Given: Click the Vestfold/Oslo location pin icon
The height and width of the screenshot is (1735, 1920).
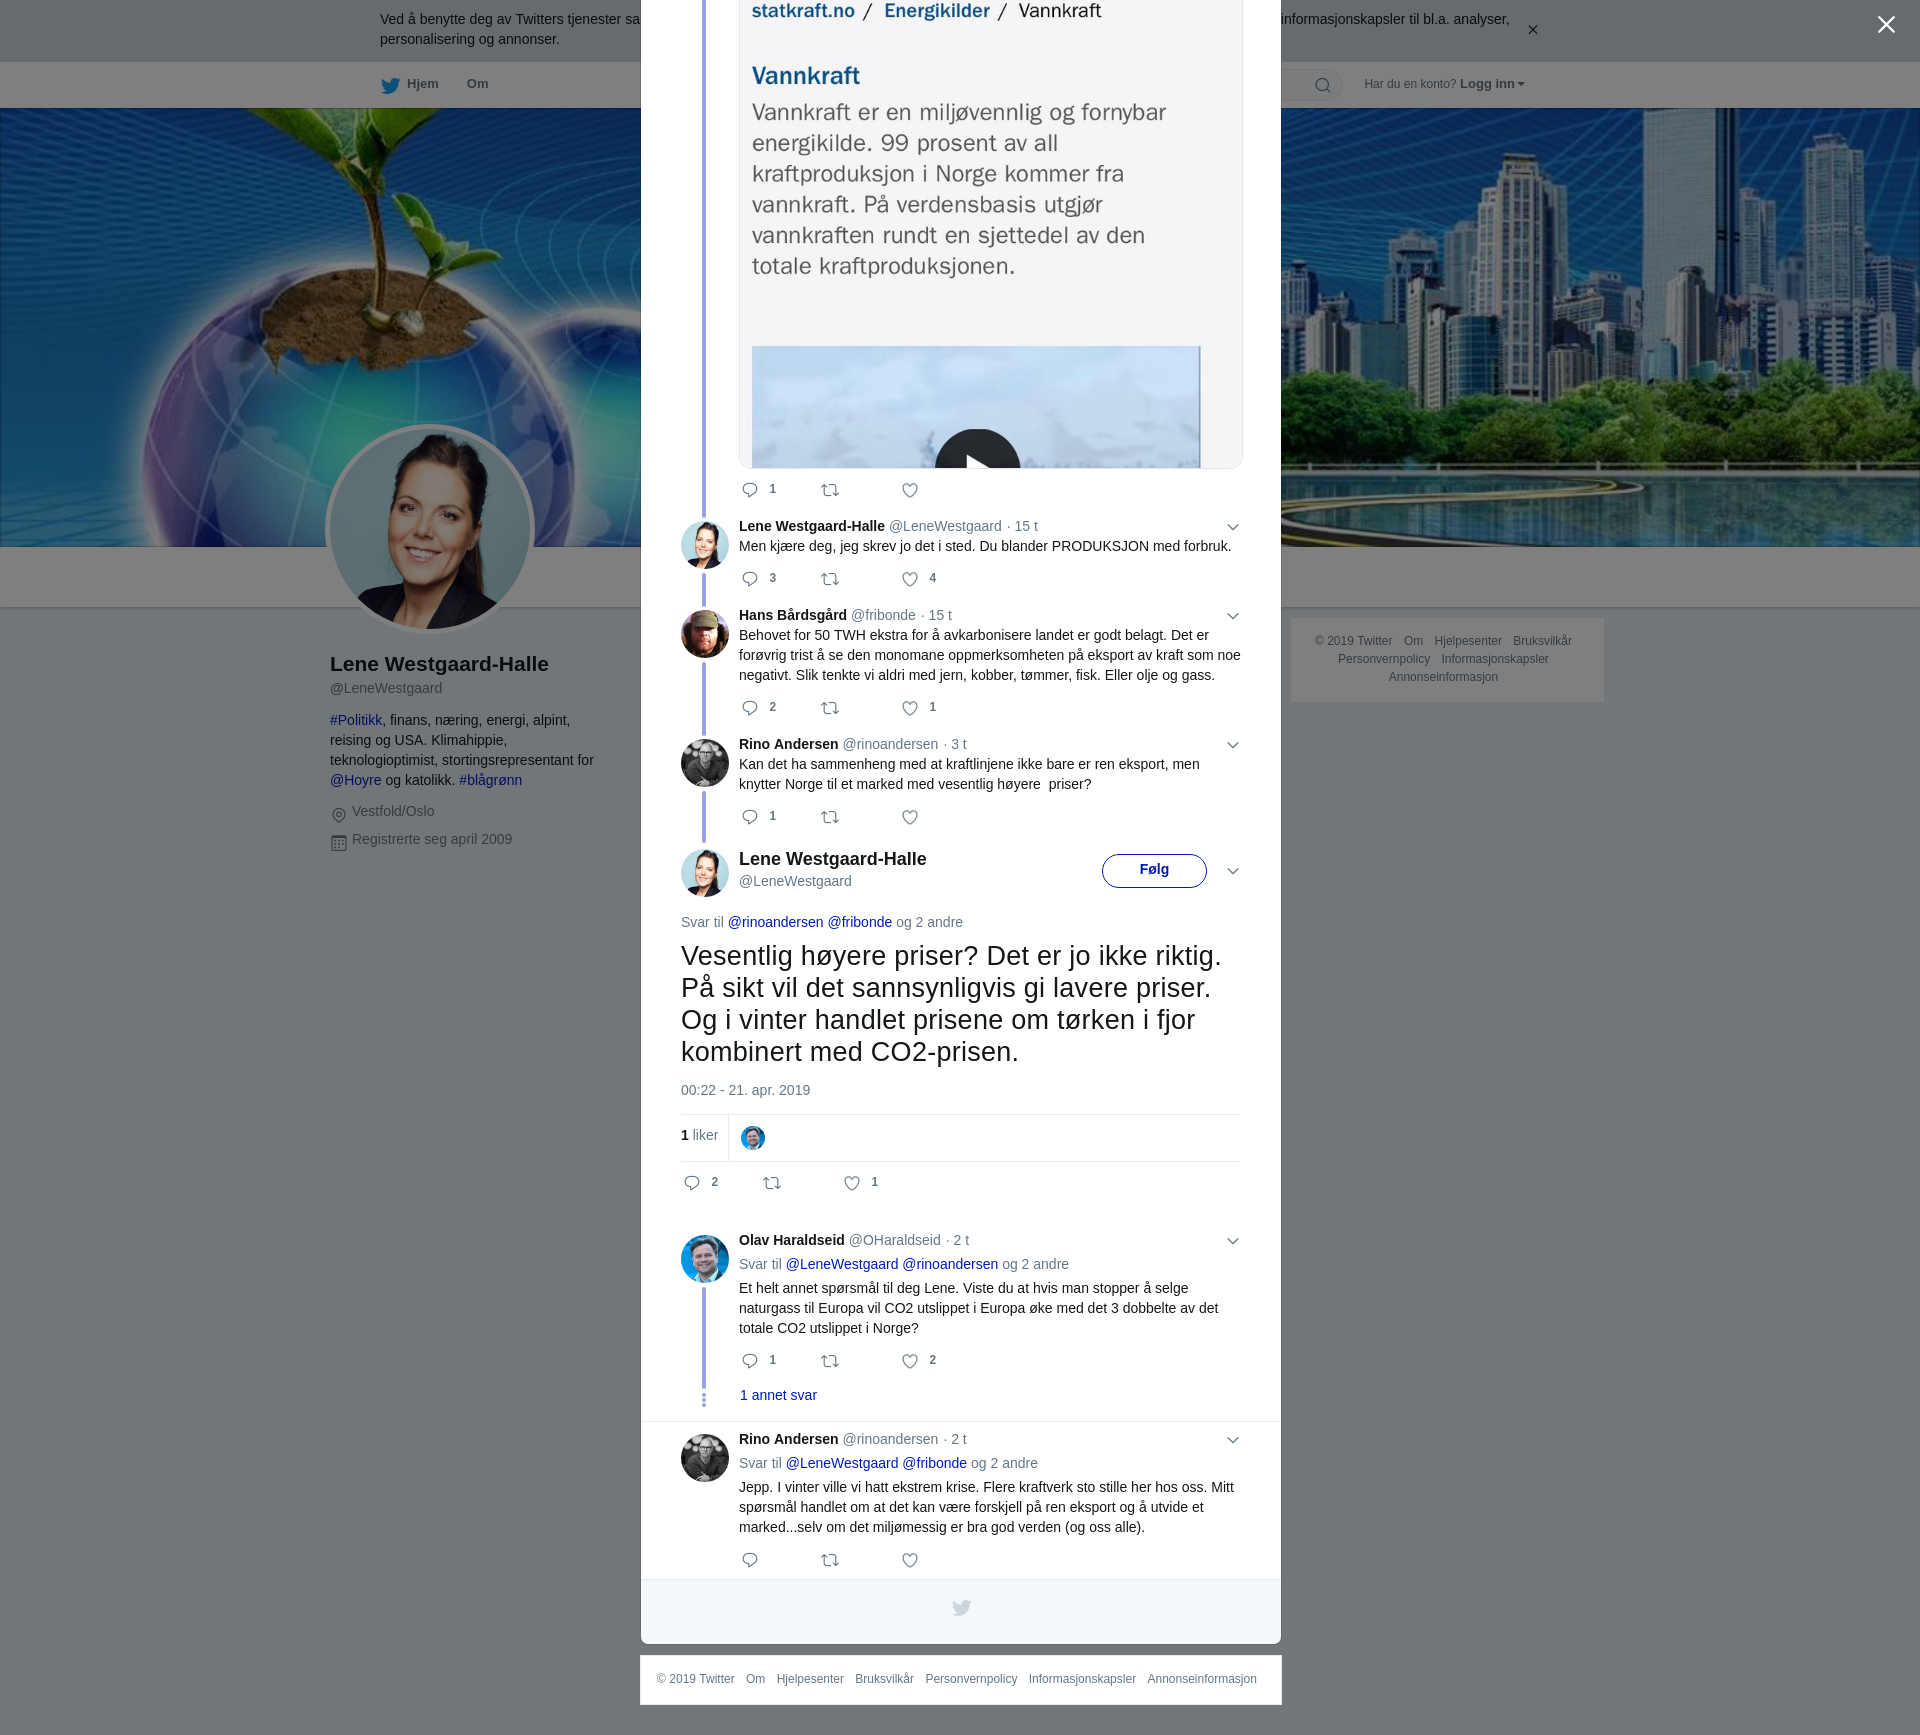Looking at the screenshot, I should tap(339, 815).
